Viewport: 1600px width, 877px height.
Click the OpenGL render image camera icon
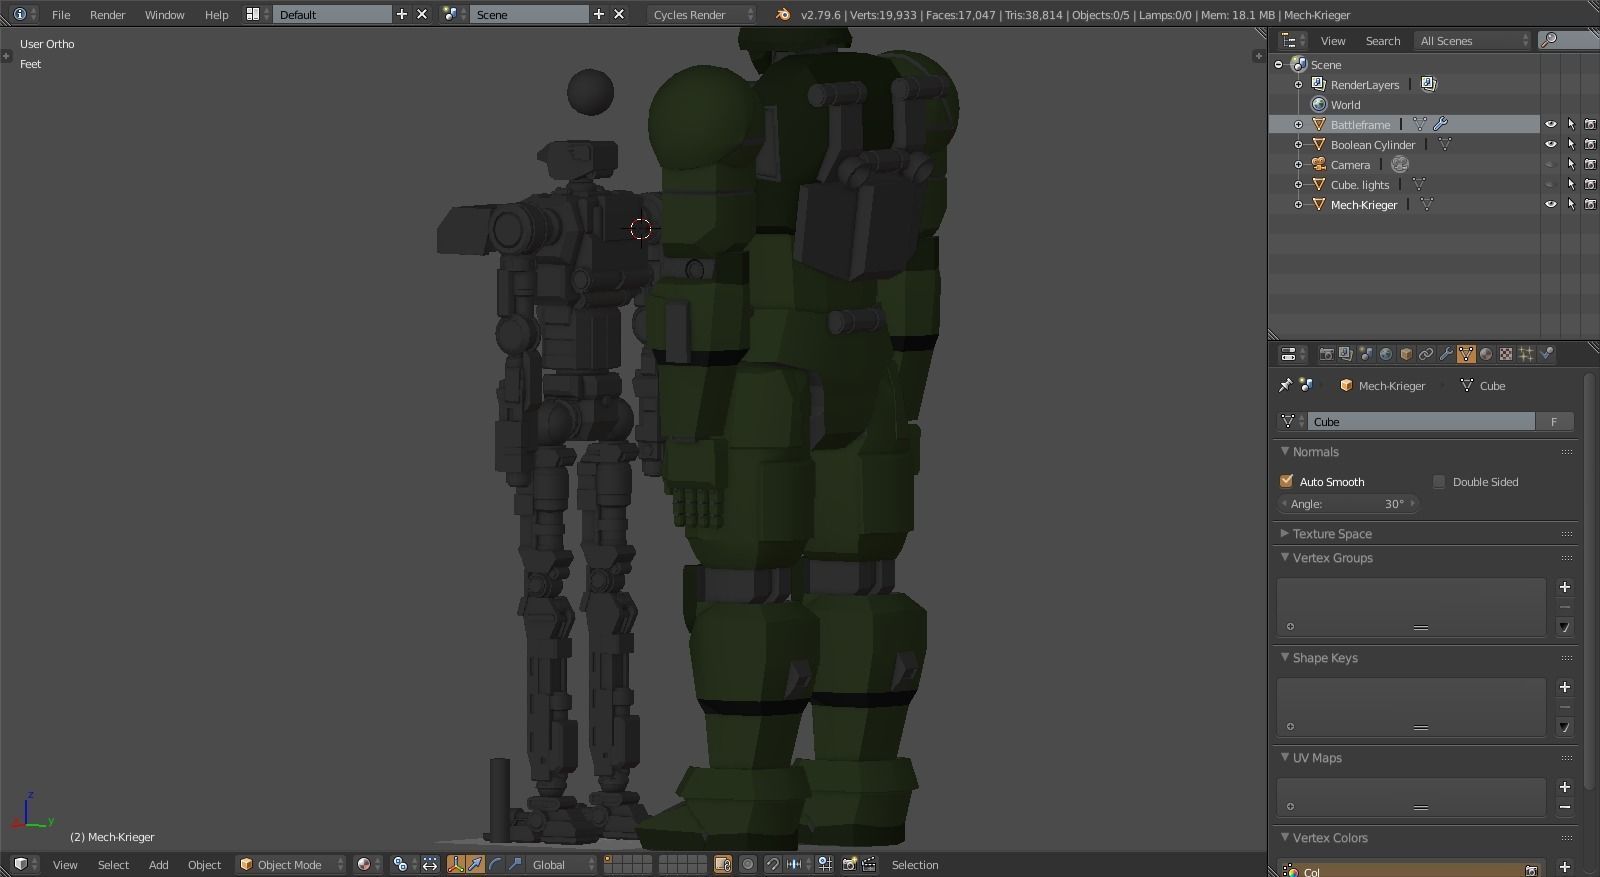[x=850, y=865]
